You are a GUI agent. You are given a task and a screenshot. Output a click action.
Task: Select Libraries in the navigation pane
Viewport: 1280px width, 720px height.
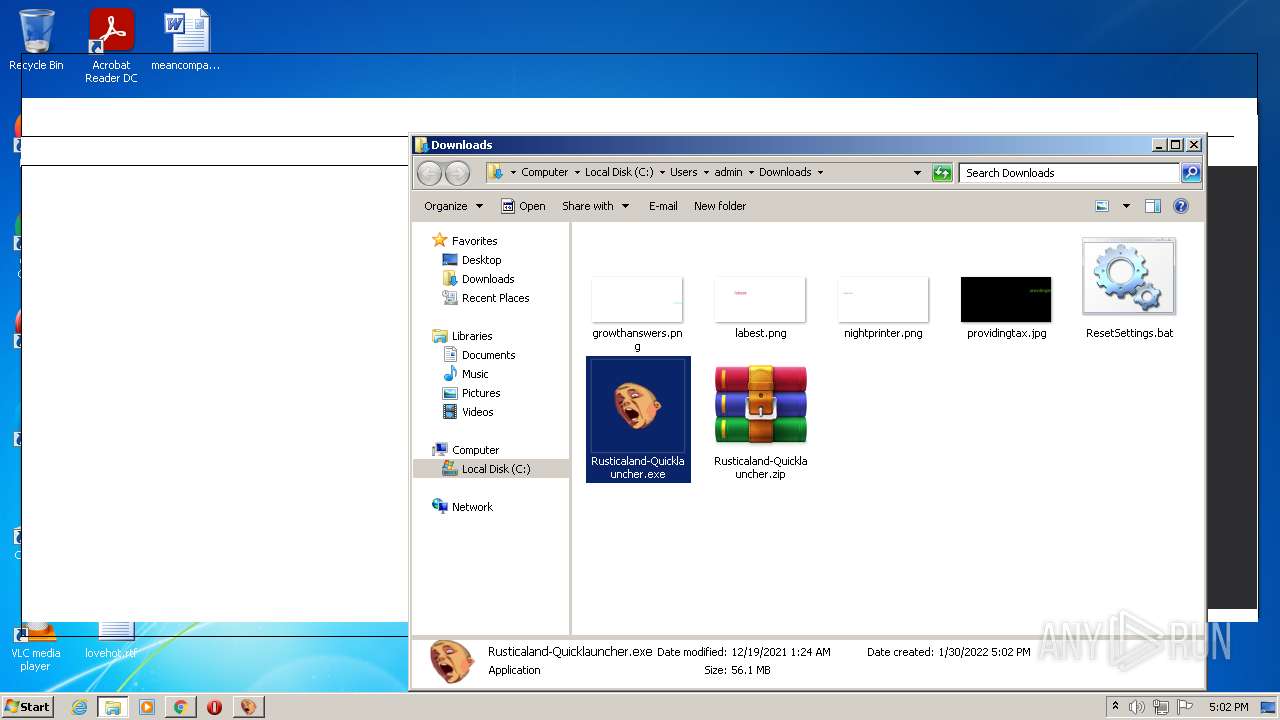[x=472, y=336]
